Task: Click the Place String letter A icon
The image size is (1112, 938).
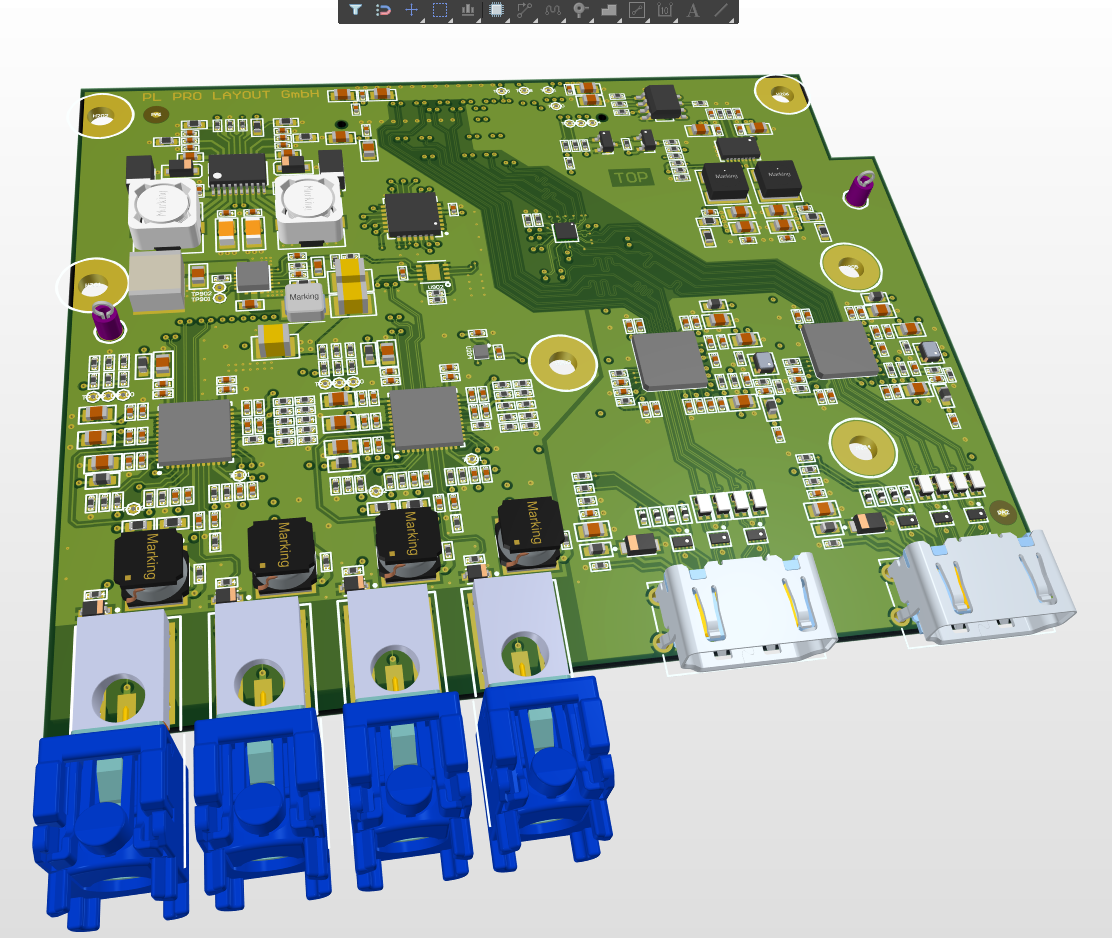Action: tap(693, 10)
